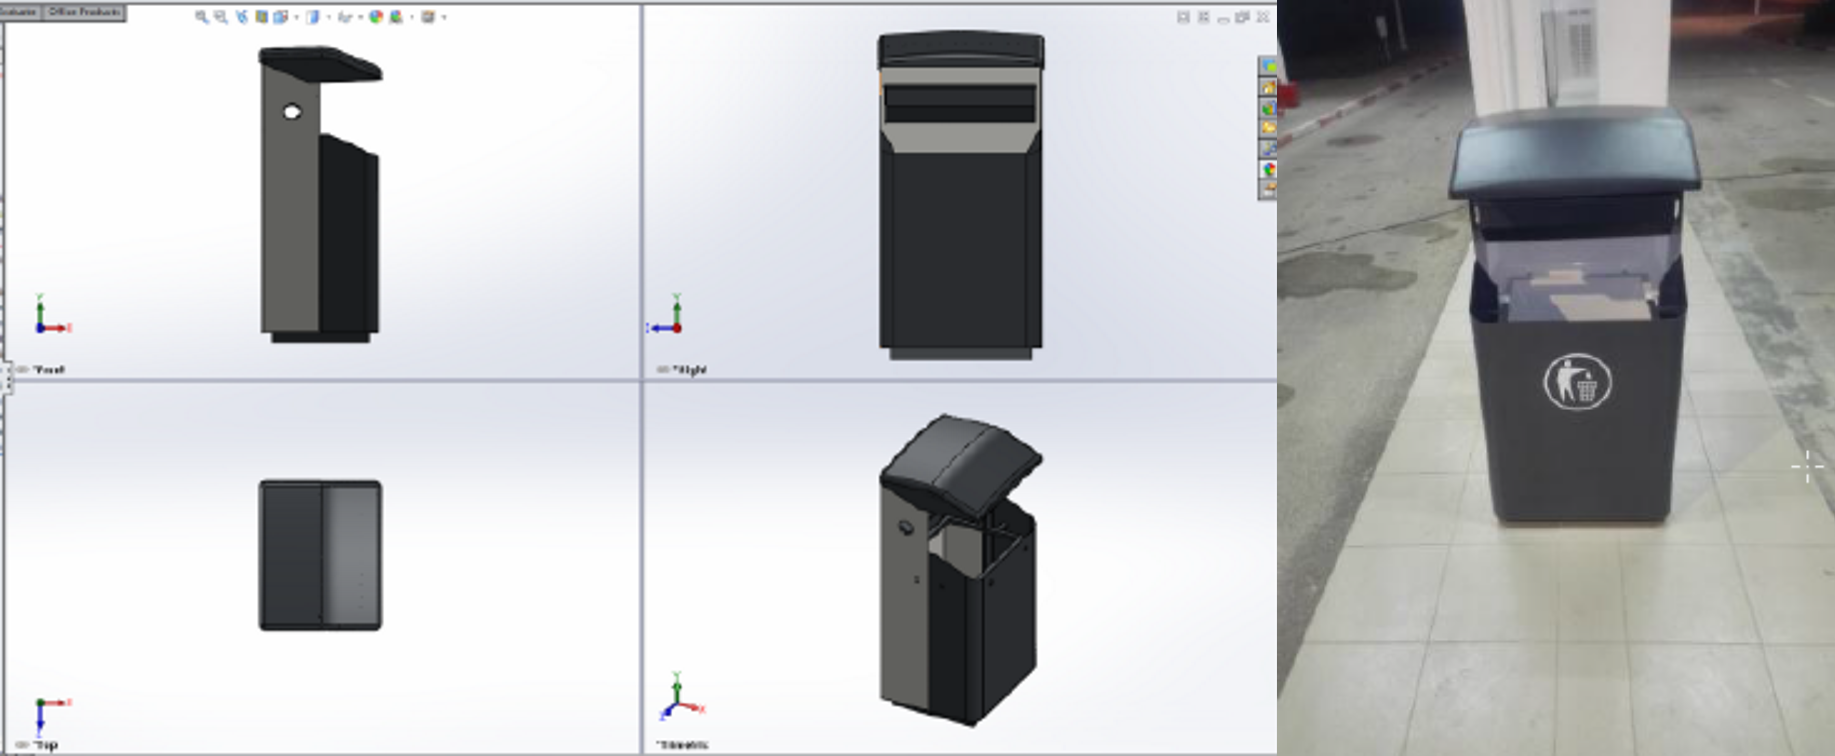Screen dimensions: 1835x756
Task: Click the Edit Appearance color ball icon
Action: (x=376, y=17)
